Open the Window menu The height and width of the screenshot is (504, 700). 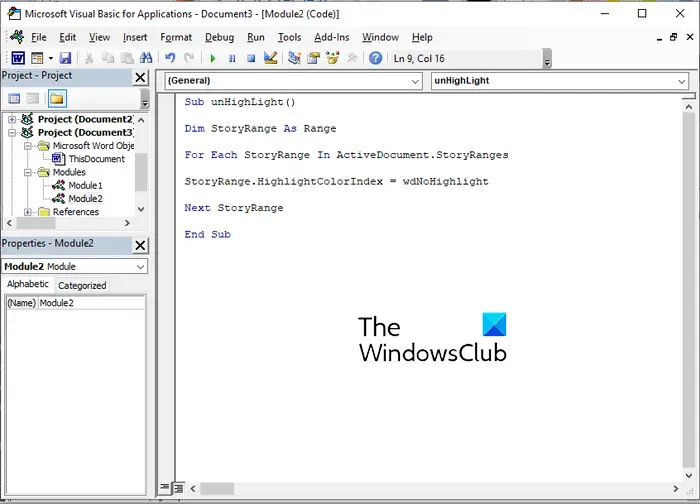click(x=380, y=37)
